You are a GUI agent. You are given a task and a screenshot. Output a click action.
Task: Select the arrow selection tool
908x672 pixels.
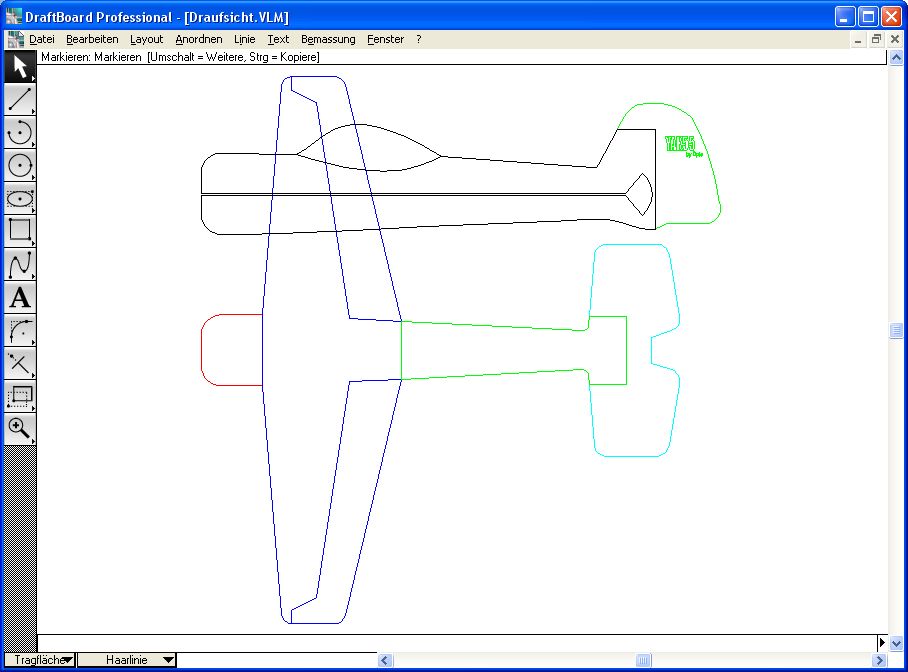pos(20,67)
